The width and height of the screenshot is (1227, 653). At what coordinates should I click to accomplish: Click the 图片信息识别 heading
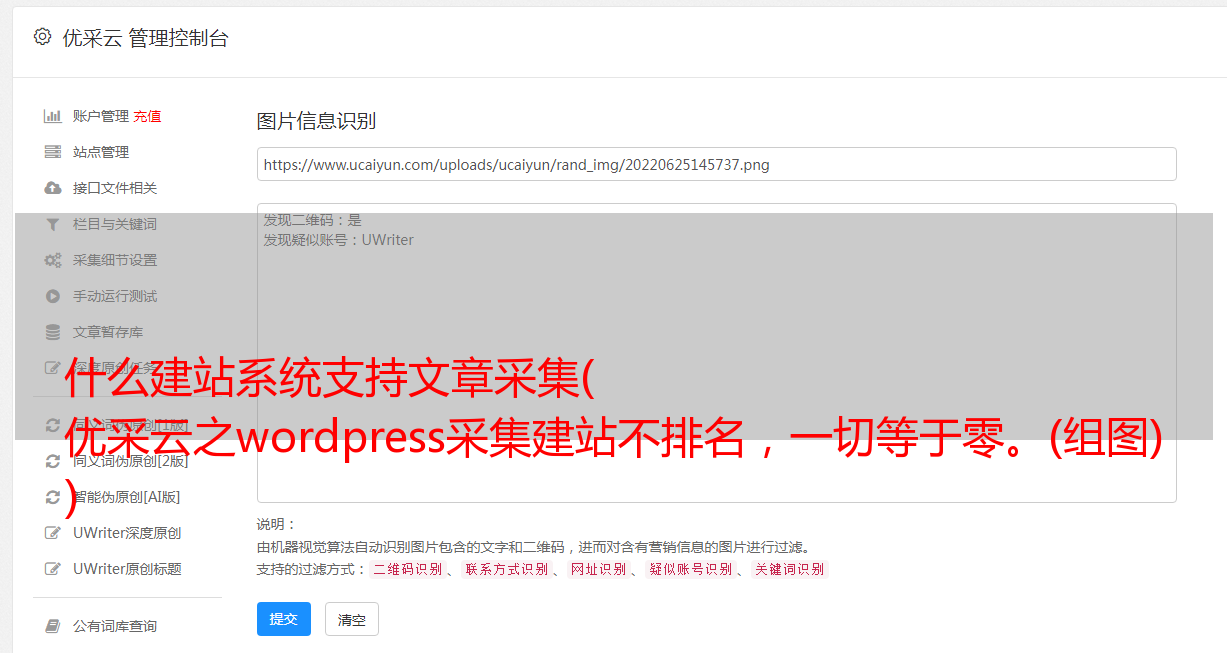[x=316, y=121]
